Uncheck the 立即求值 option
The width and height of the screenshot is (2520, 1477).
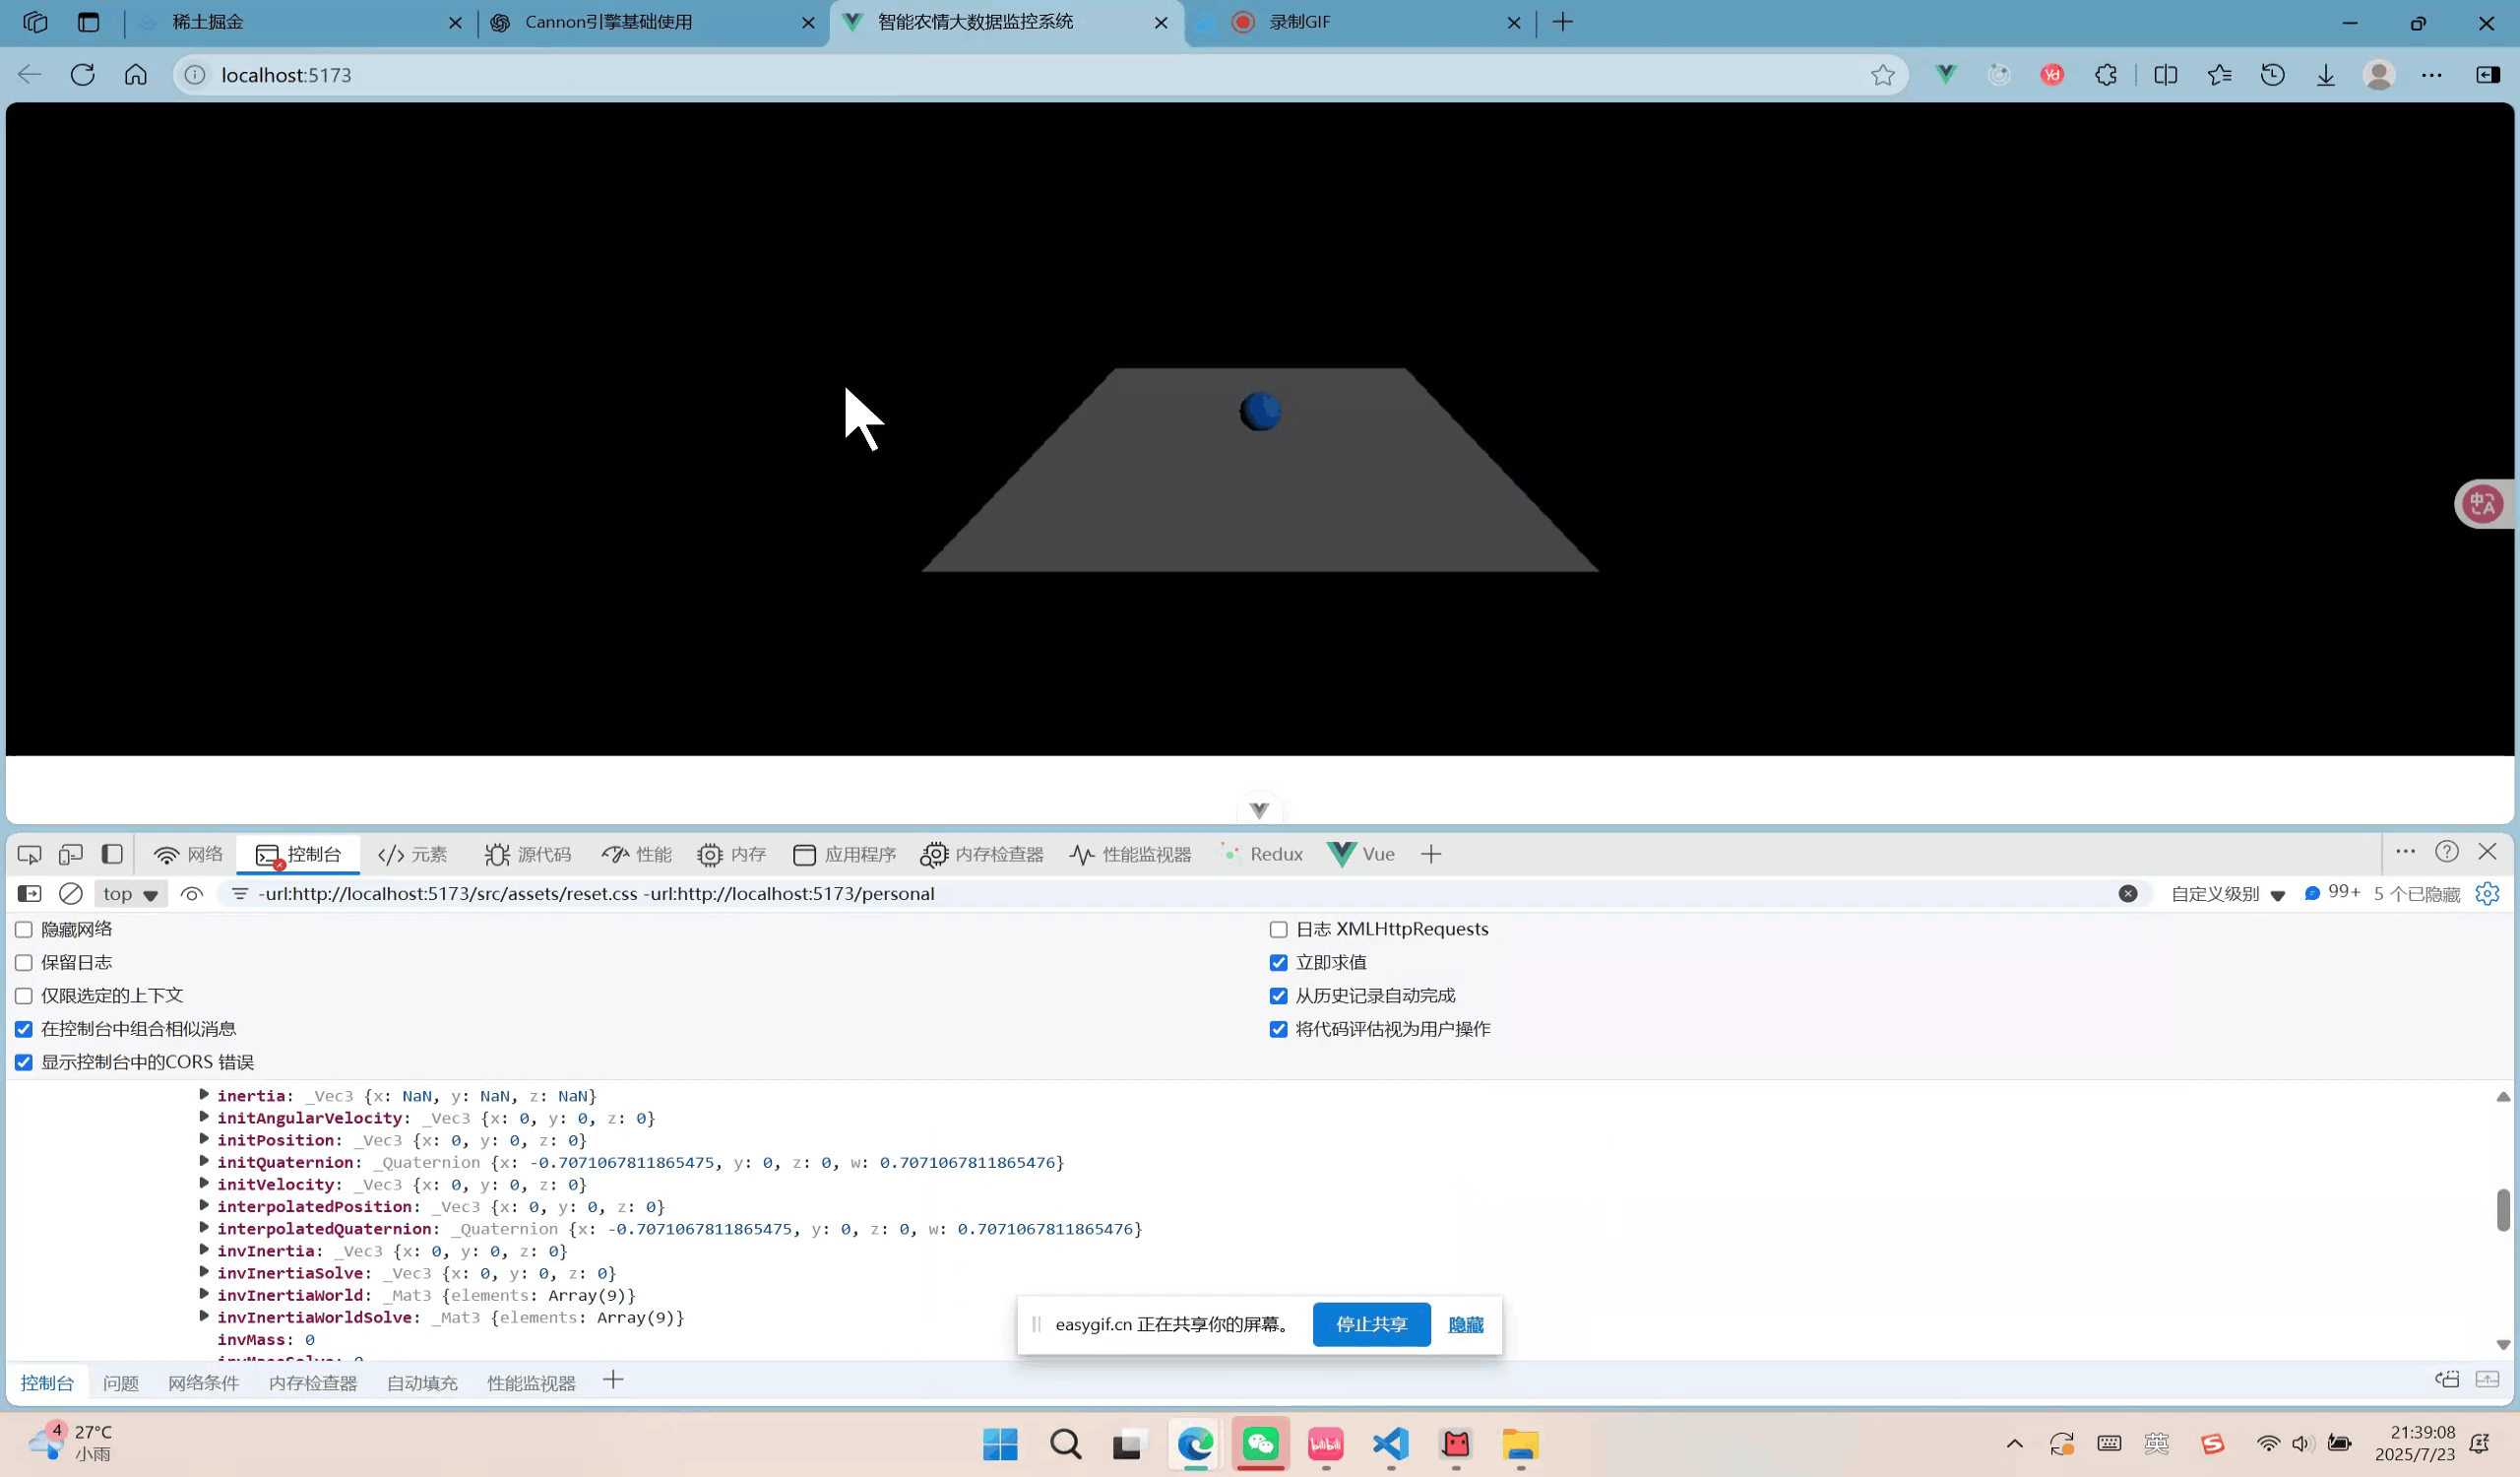[1278, 962]
